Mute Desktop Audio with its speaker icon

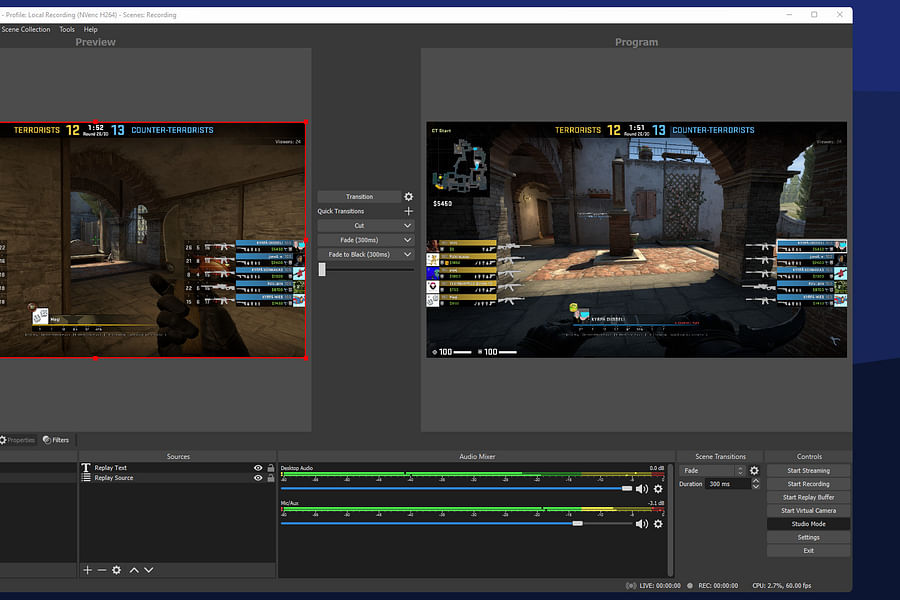coord(641,487)
